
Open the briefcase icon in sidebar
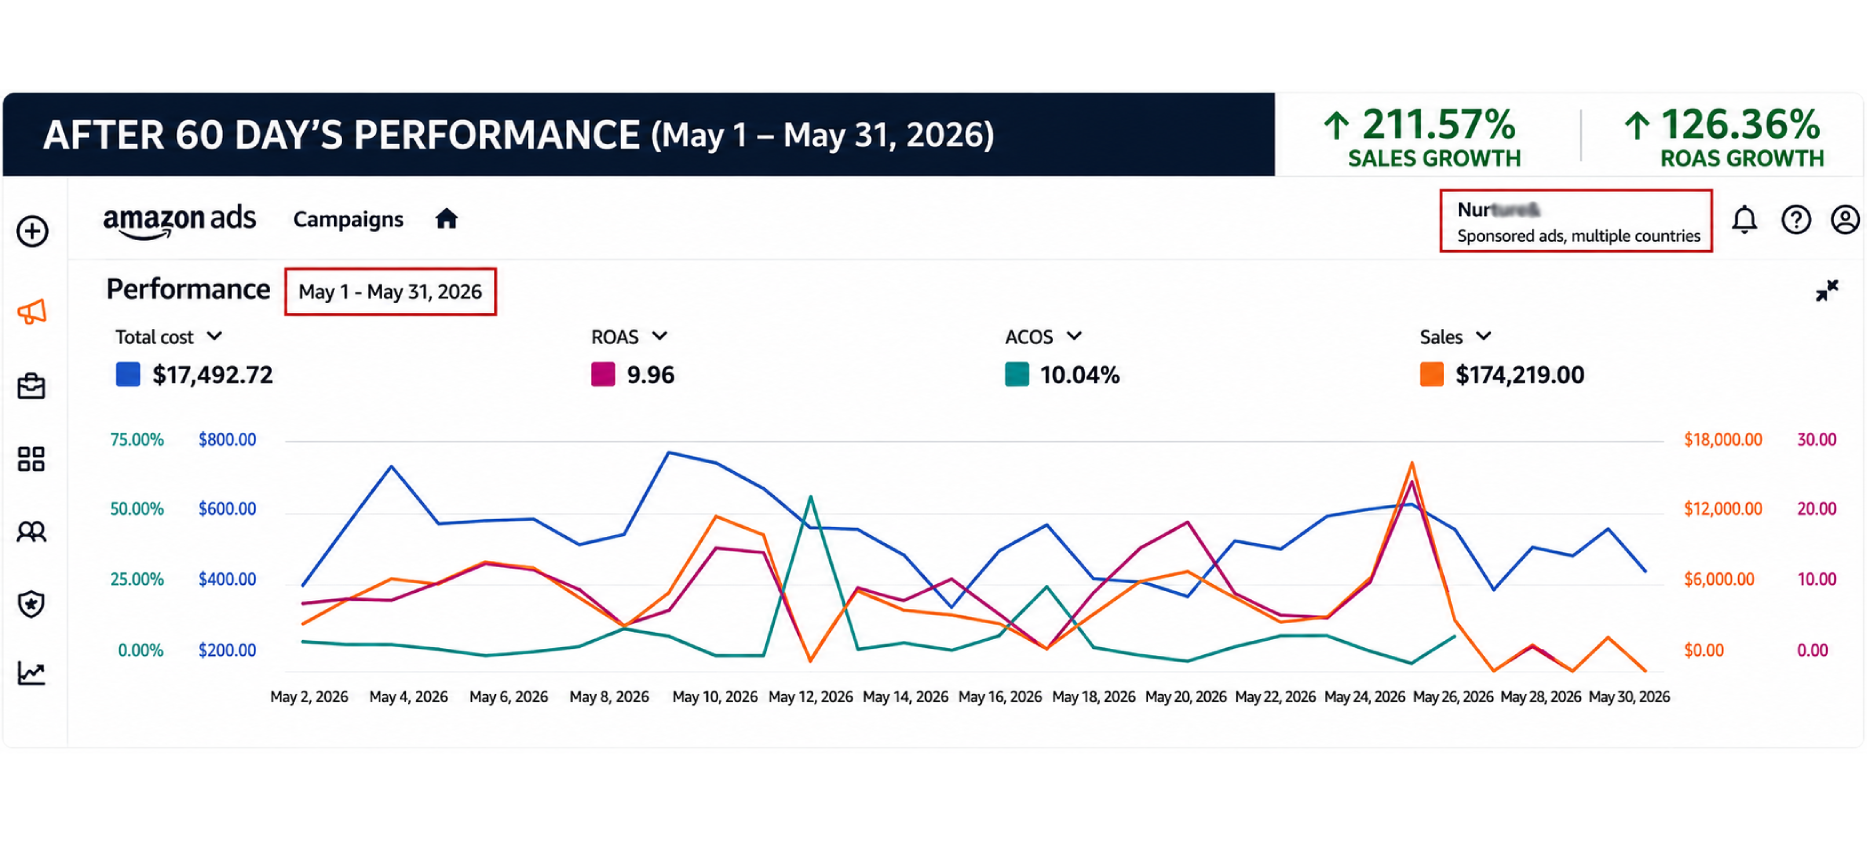pyautogui.click(x=32, y=386)
